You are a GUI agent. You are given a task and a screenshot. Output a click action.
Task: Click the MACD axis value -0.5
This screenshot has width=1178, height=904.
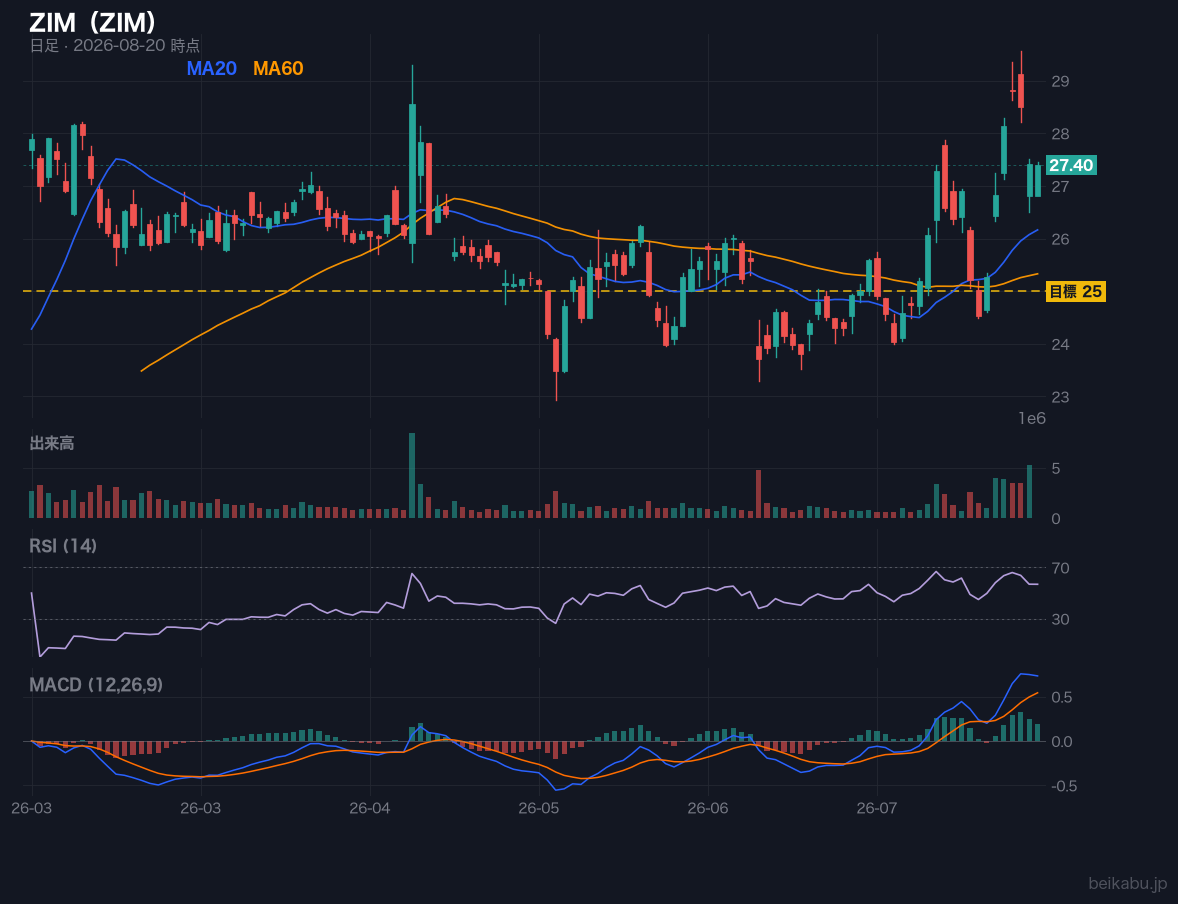(x=1062, y=786)
